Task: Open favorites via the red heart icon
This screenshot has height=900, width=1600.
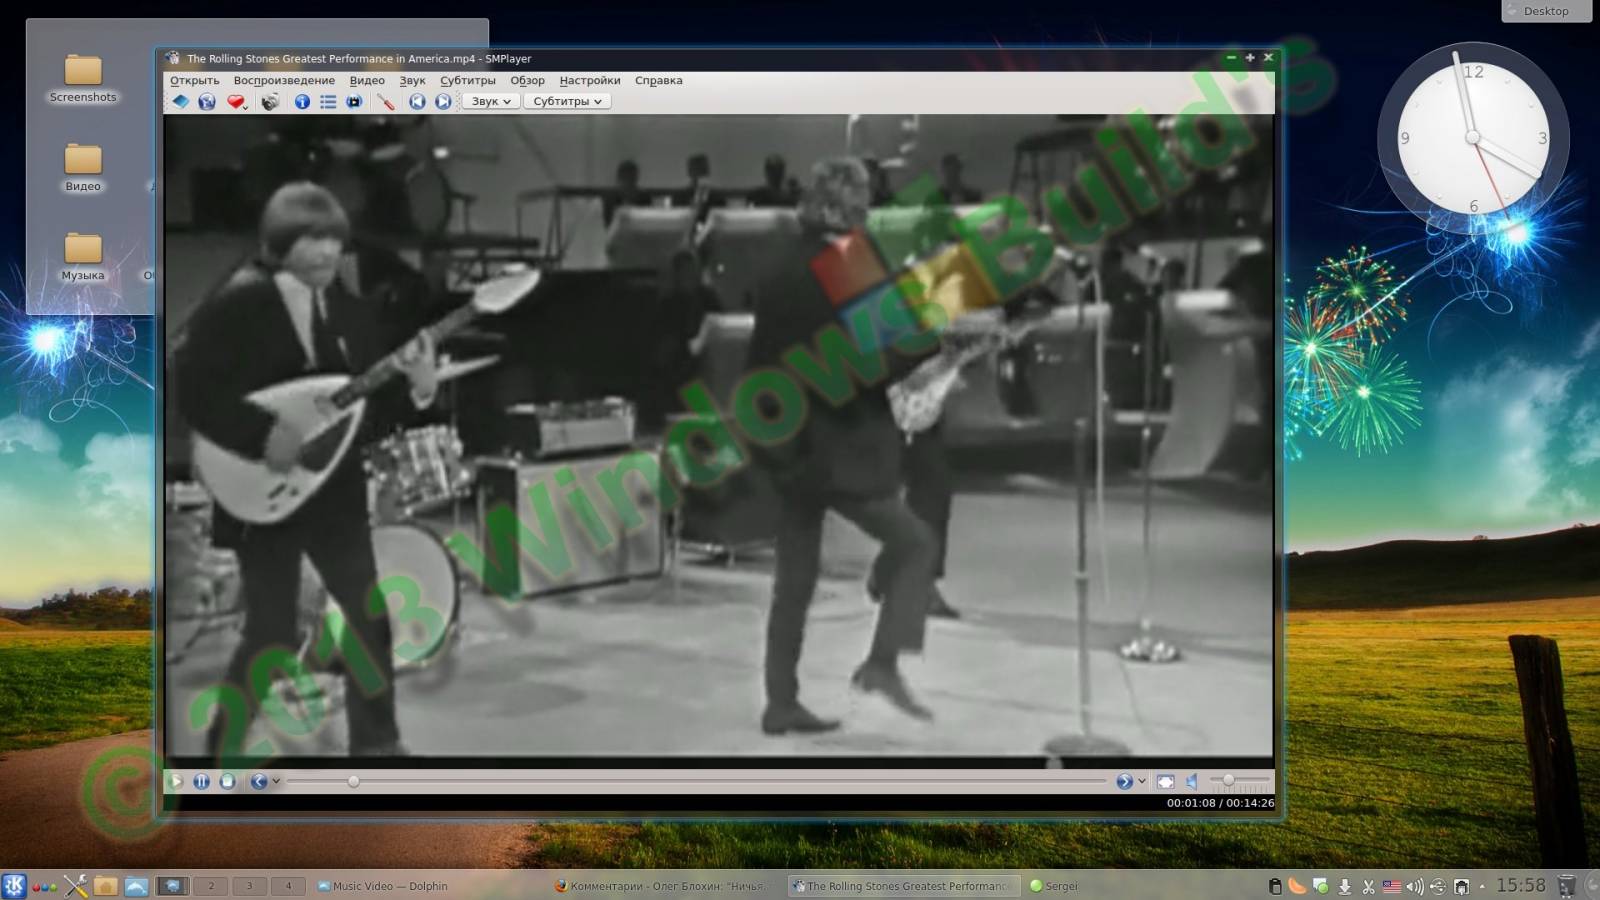Action: (x=236, y=101)
